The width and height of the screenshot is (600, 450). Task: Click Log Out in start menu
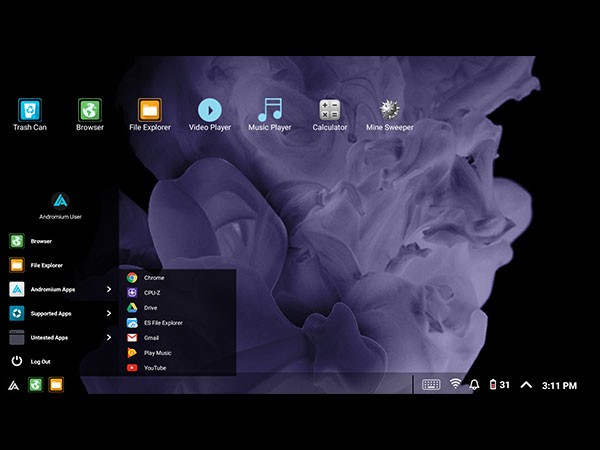pyautogui.click(x=40, y=361)
